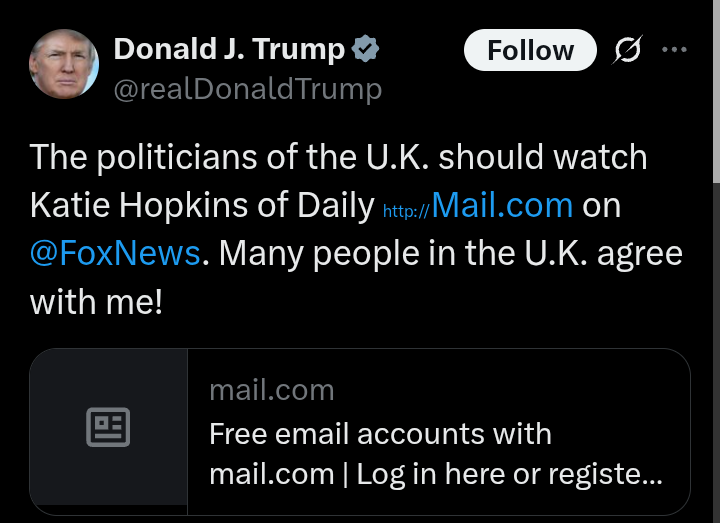Click the @FoxNews mention

(x=115, y=253)
